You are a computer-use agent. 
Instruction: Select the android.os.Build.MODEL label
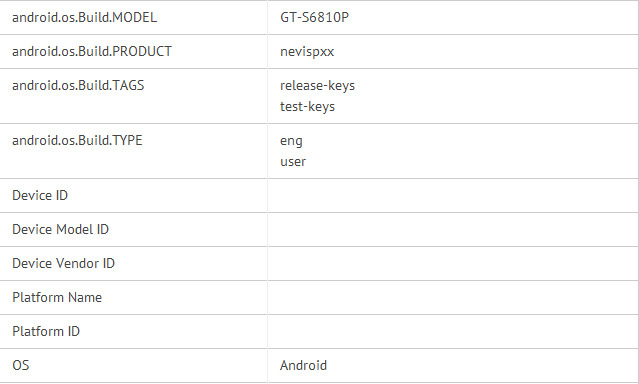84,18
